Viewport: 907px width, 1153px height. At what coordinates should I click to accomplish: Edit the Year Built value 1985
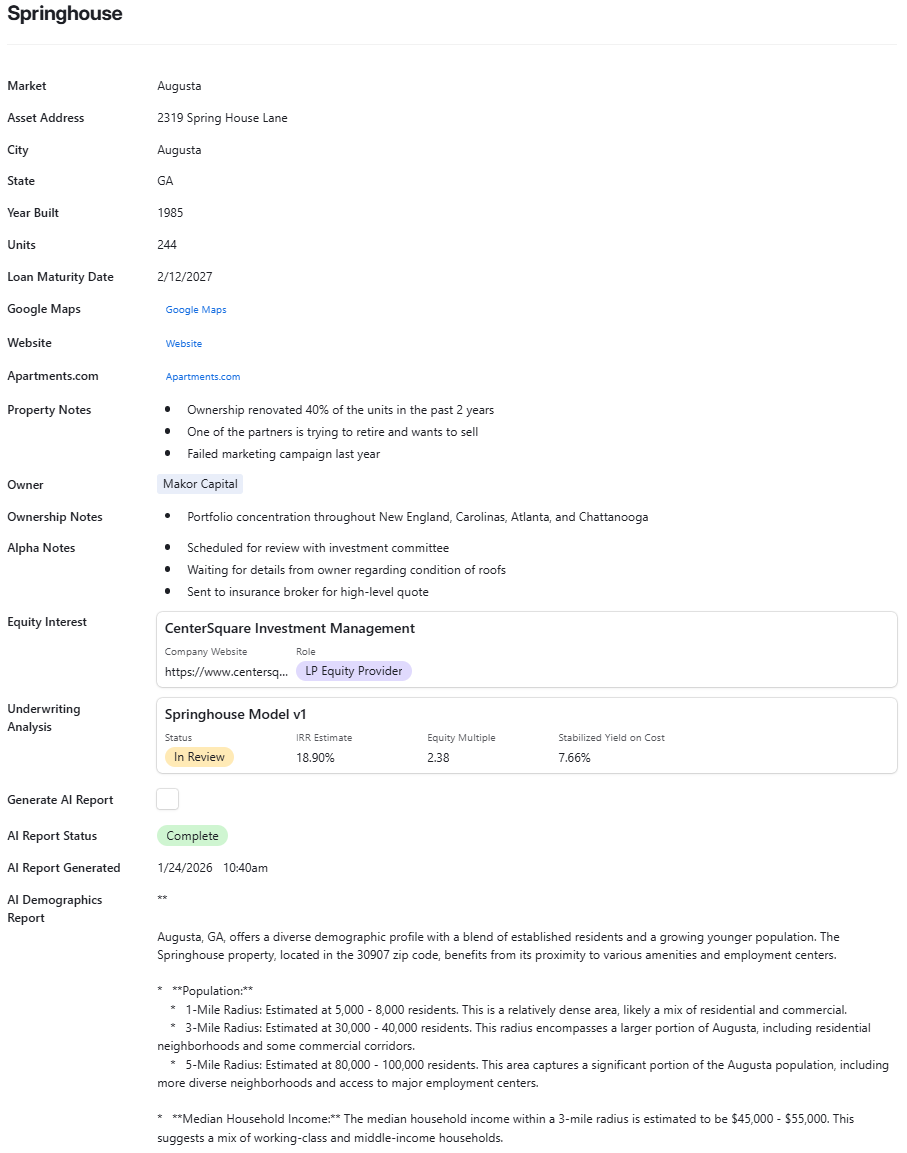[x=170, y=212]
